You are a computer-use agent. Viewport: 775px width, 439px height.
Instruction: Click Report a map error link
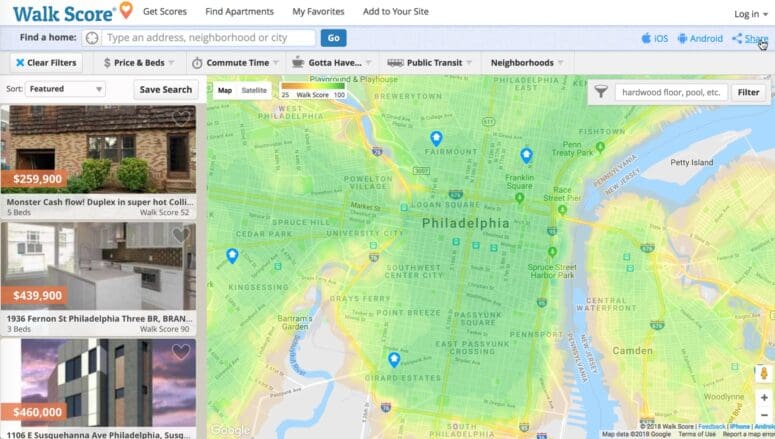click(748, 434)
